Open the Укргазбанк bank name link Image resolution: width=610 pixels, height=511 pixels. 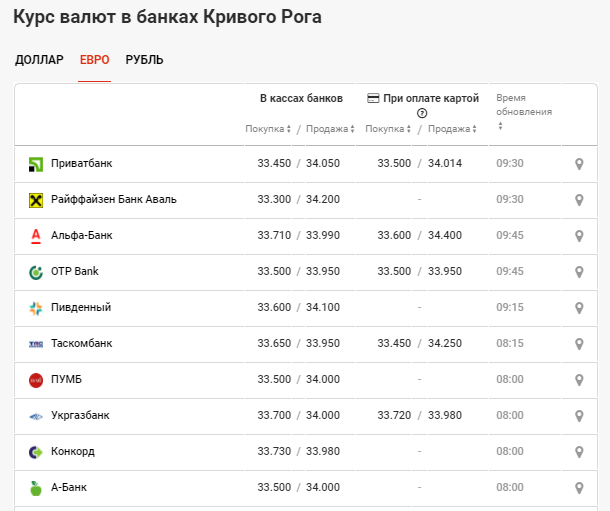80,416
